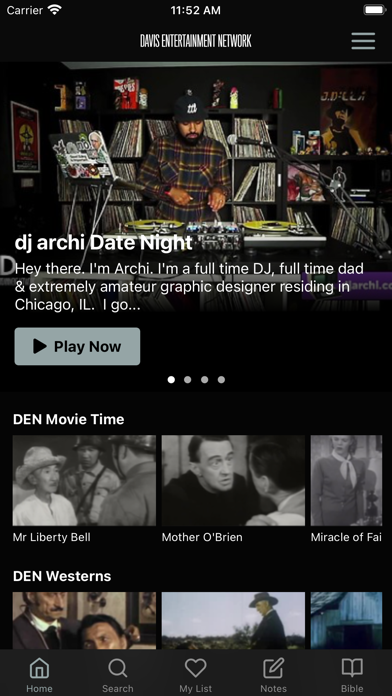Tap the Wi-Fi status icon
392x696 pixels.
click(x=55, y=10)
